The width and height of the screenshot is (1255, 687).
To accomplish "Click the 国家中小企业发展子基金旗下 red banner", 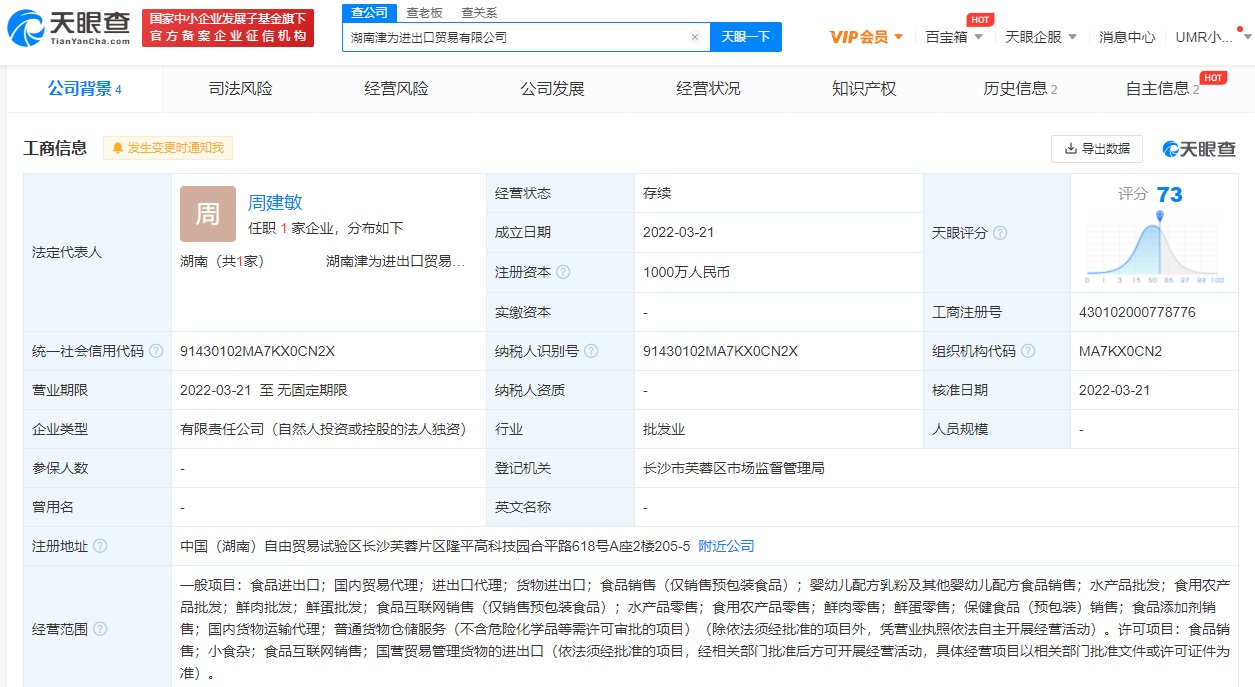I will 227,28.
